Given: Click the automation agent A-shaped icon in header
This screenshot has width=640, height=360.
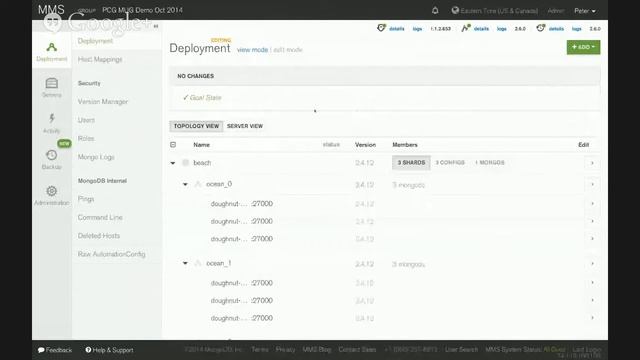Looking at the screenshot, I should [466, 28].
